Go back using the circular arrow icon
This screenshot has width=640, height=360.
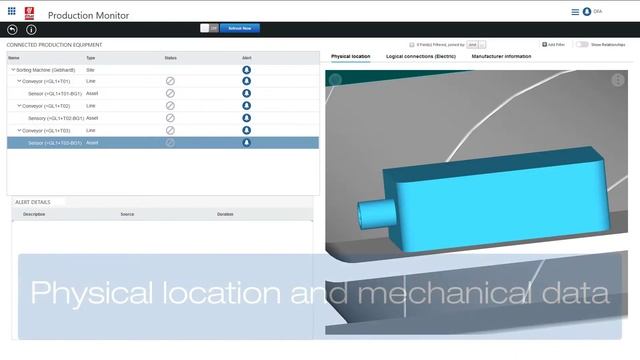(13, 30)
